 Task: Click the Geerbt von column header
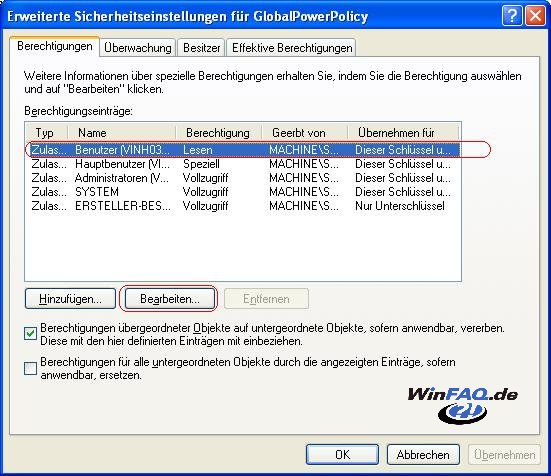(305, 133)
